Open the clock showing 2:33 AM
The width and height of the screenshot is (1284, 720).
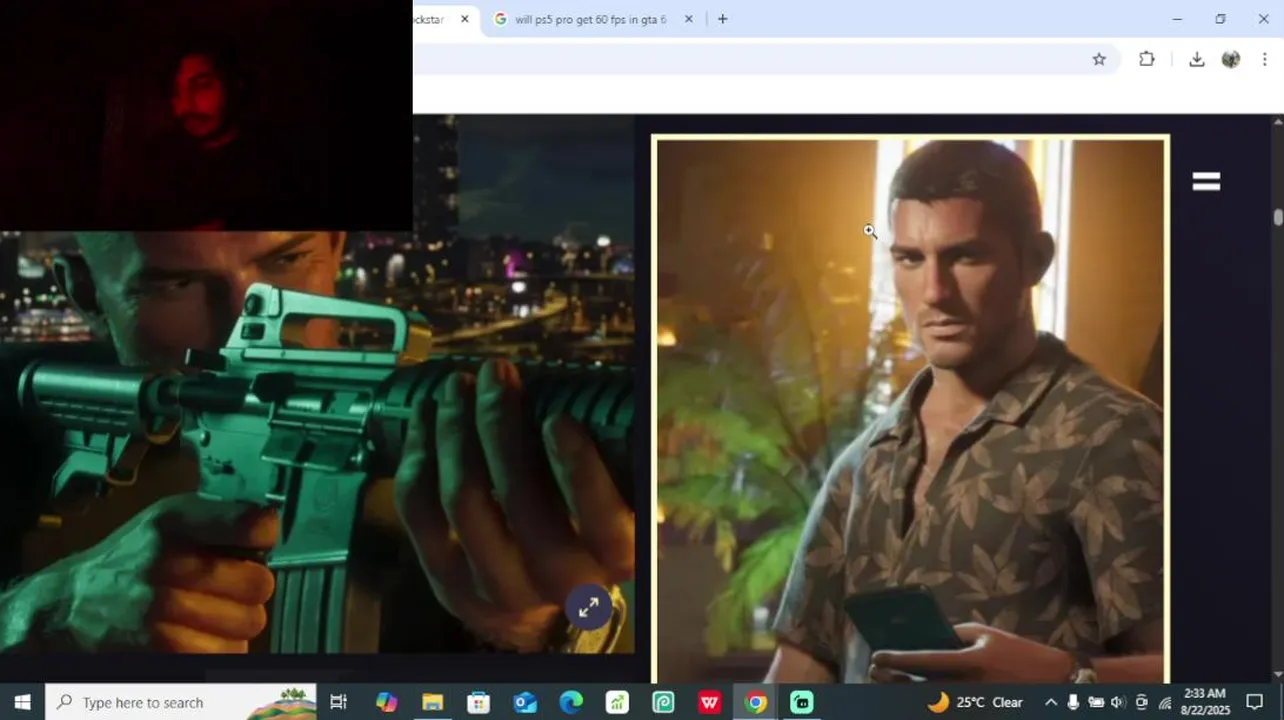[1204, 702]
